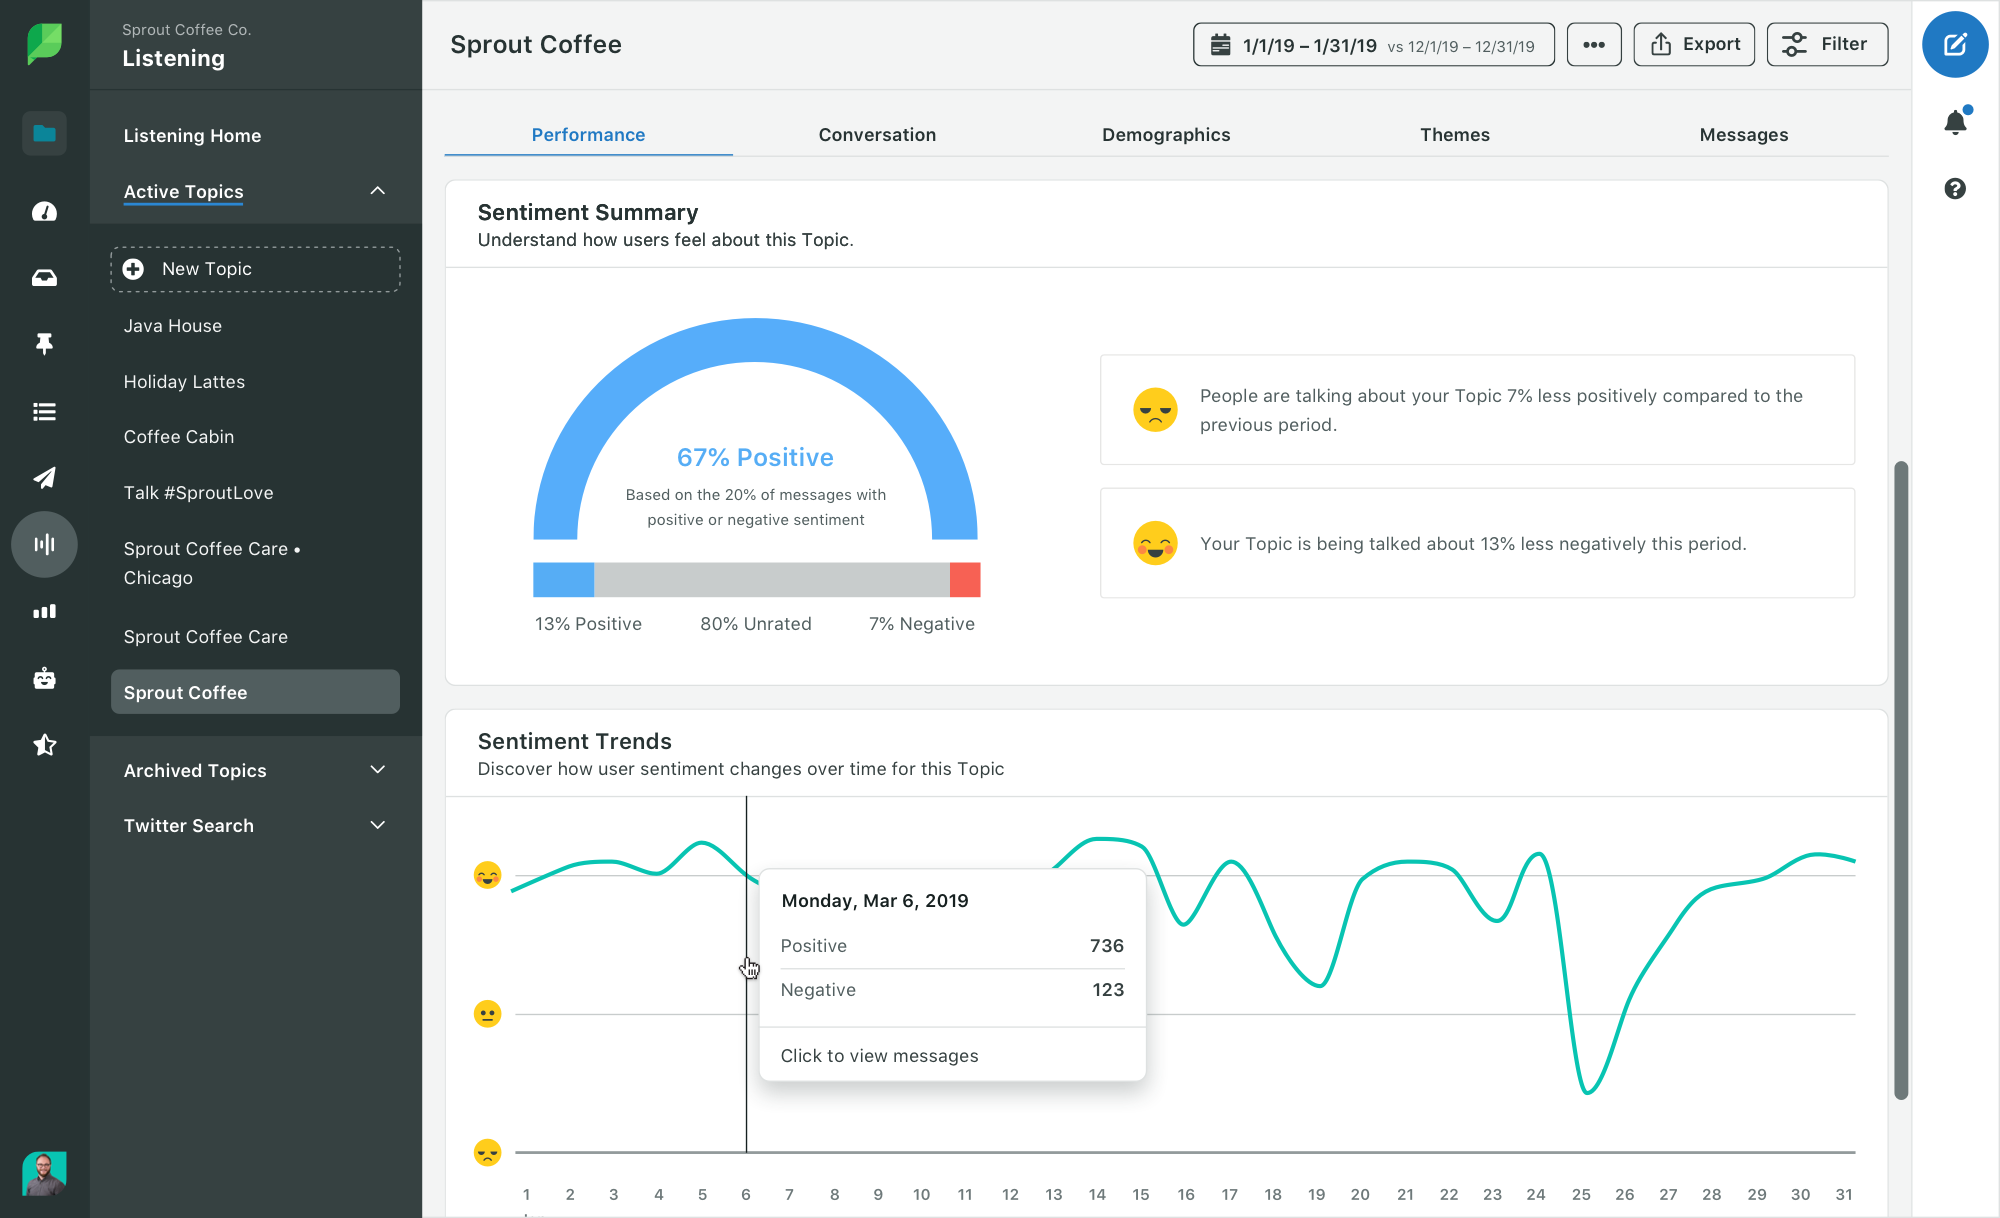Click the Export button
2000x1218 pixels.
coord(1694,45)
